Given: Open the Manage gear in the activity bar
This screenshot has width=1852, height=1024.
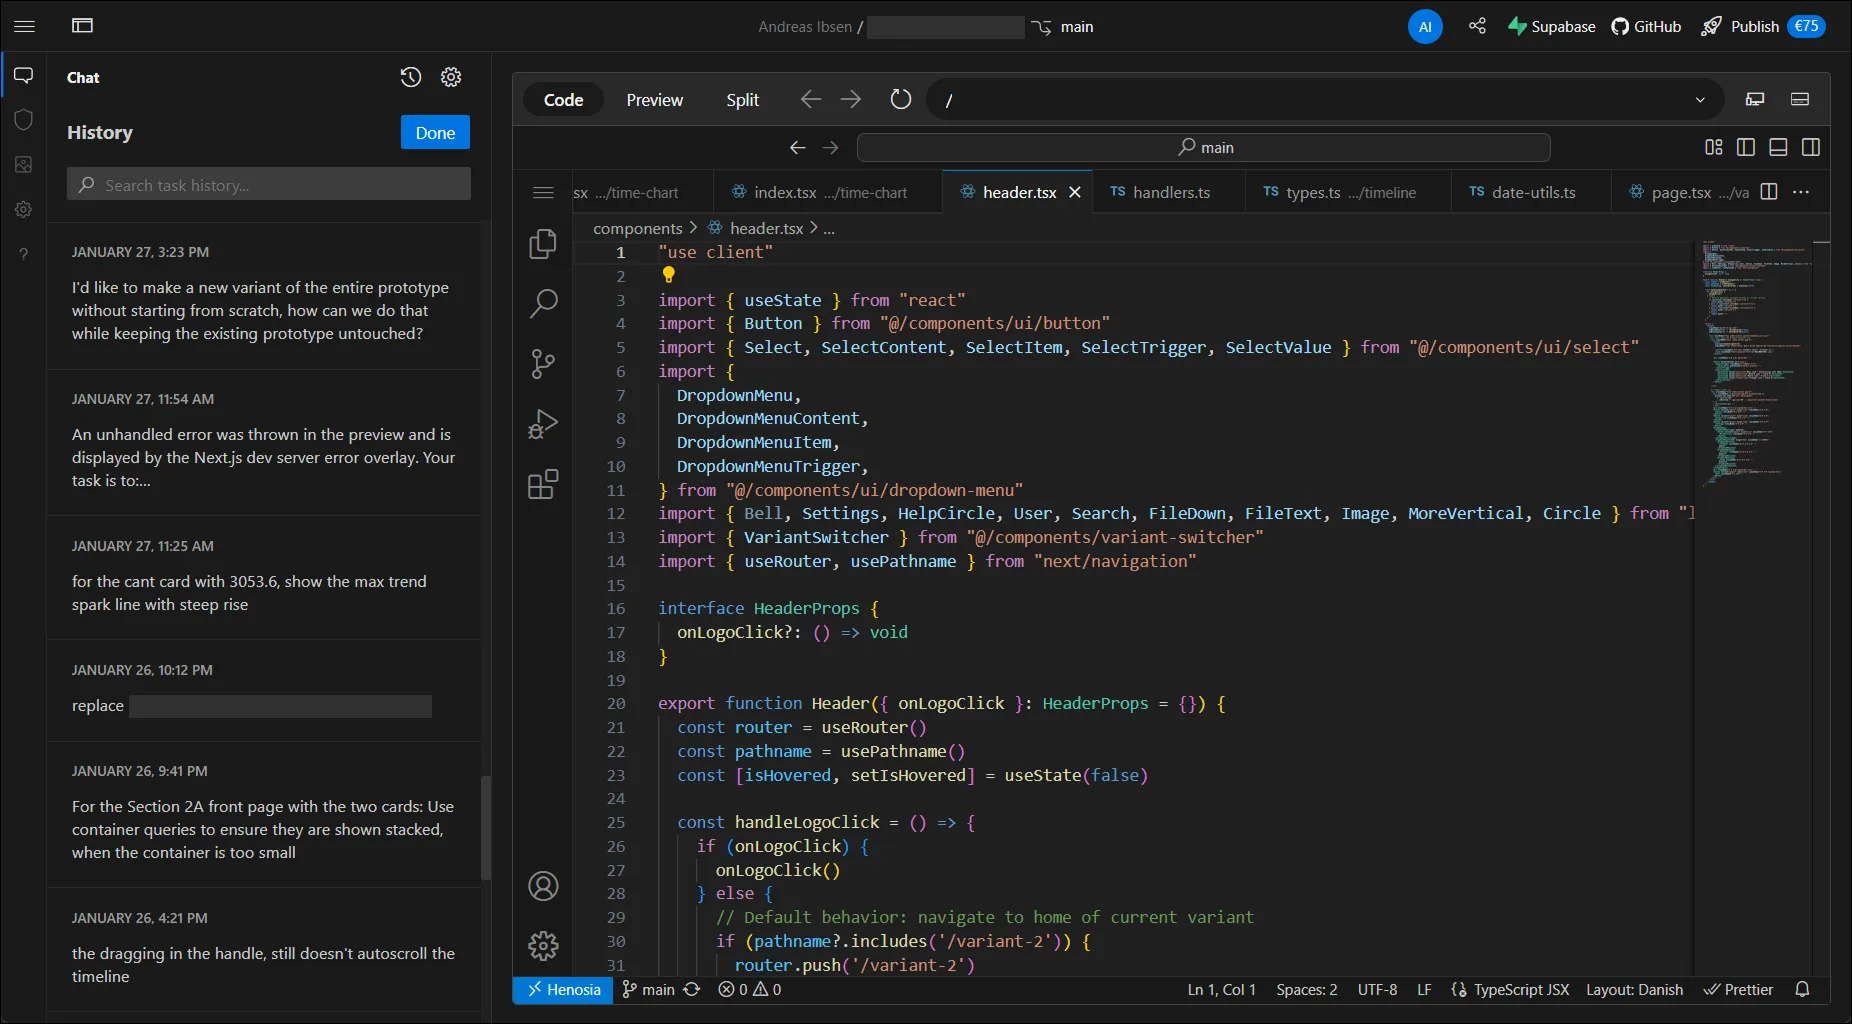Looking at the screenshot, I should point(543,946).
